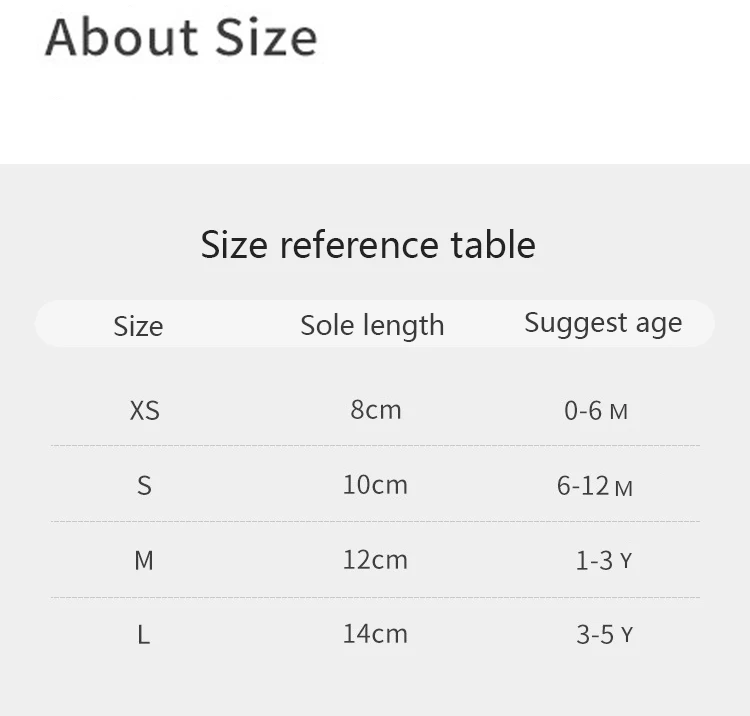Click the 8cm sole length value

[375, 410]
